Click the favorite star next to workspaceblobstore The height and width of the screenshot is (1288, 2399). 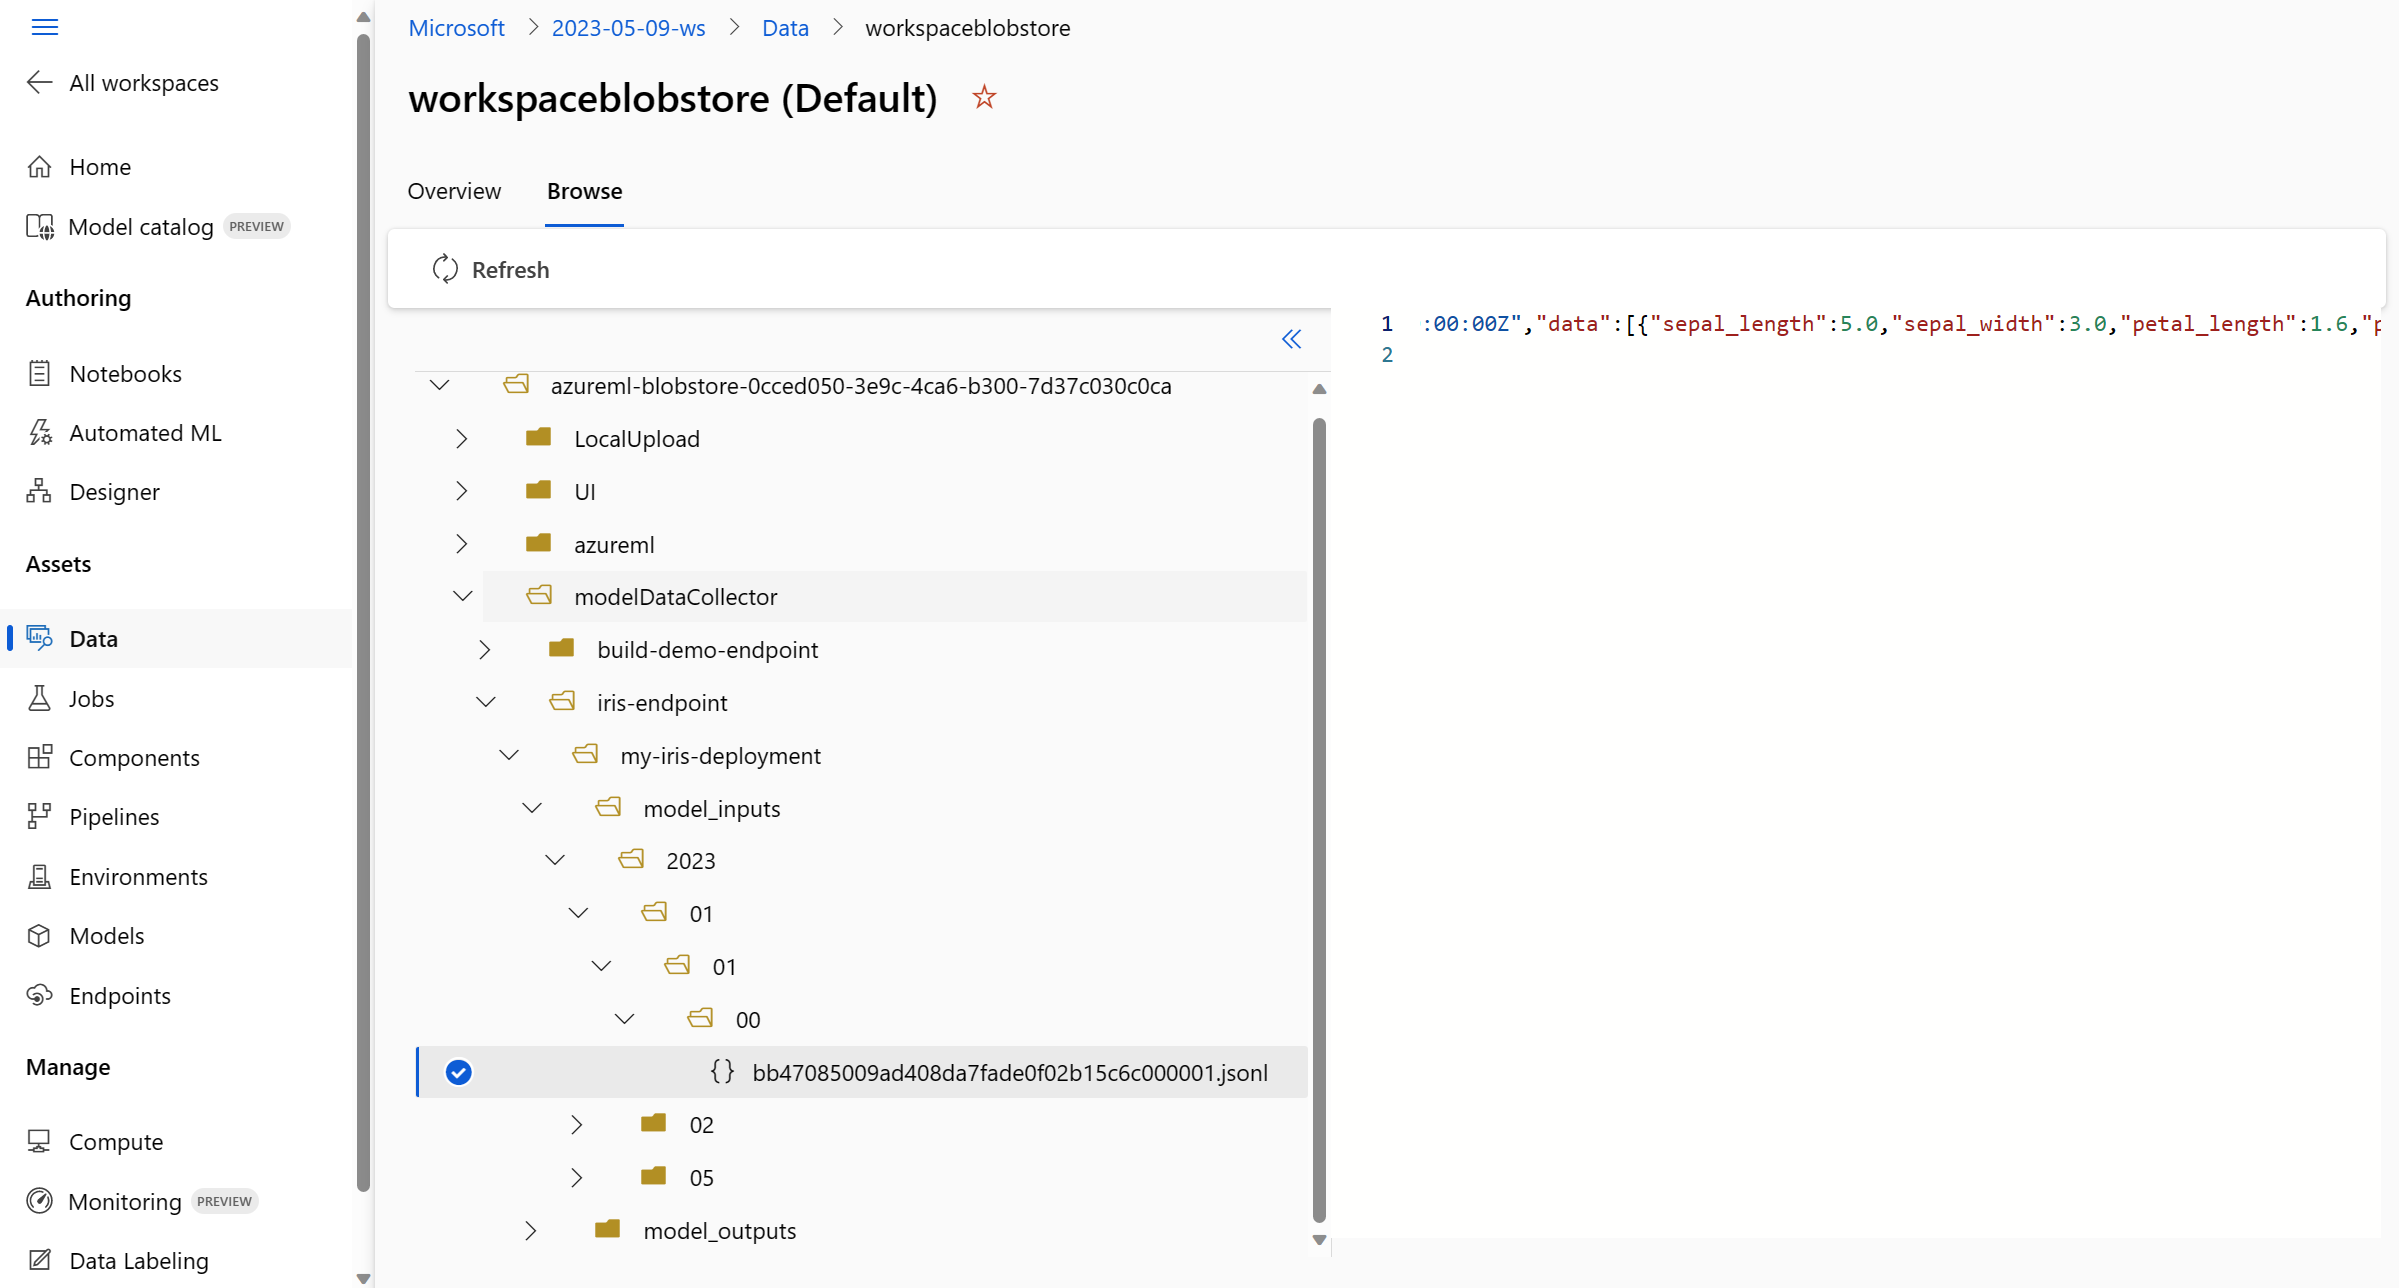pyautogui.click(x=984, y=97)
